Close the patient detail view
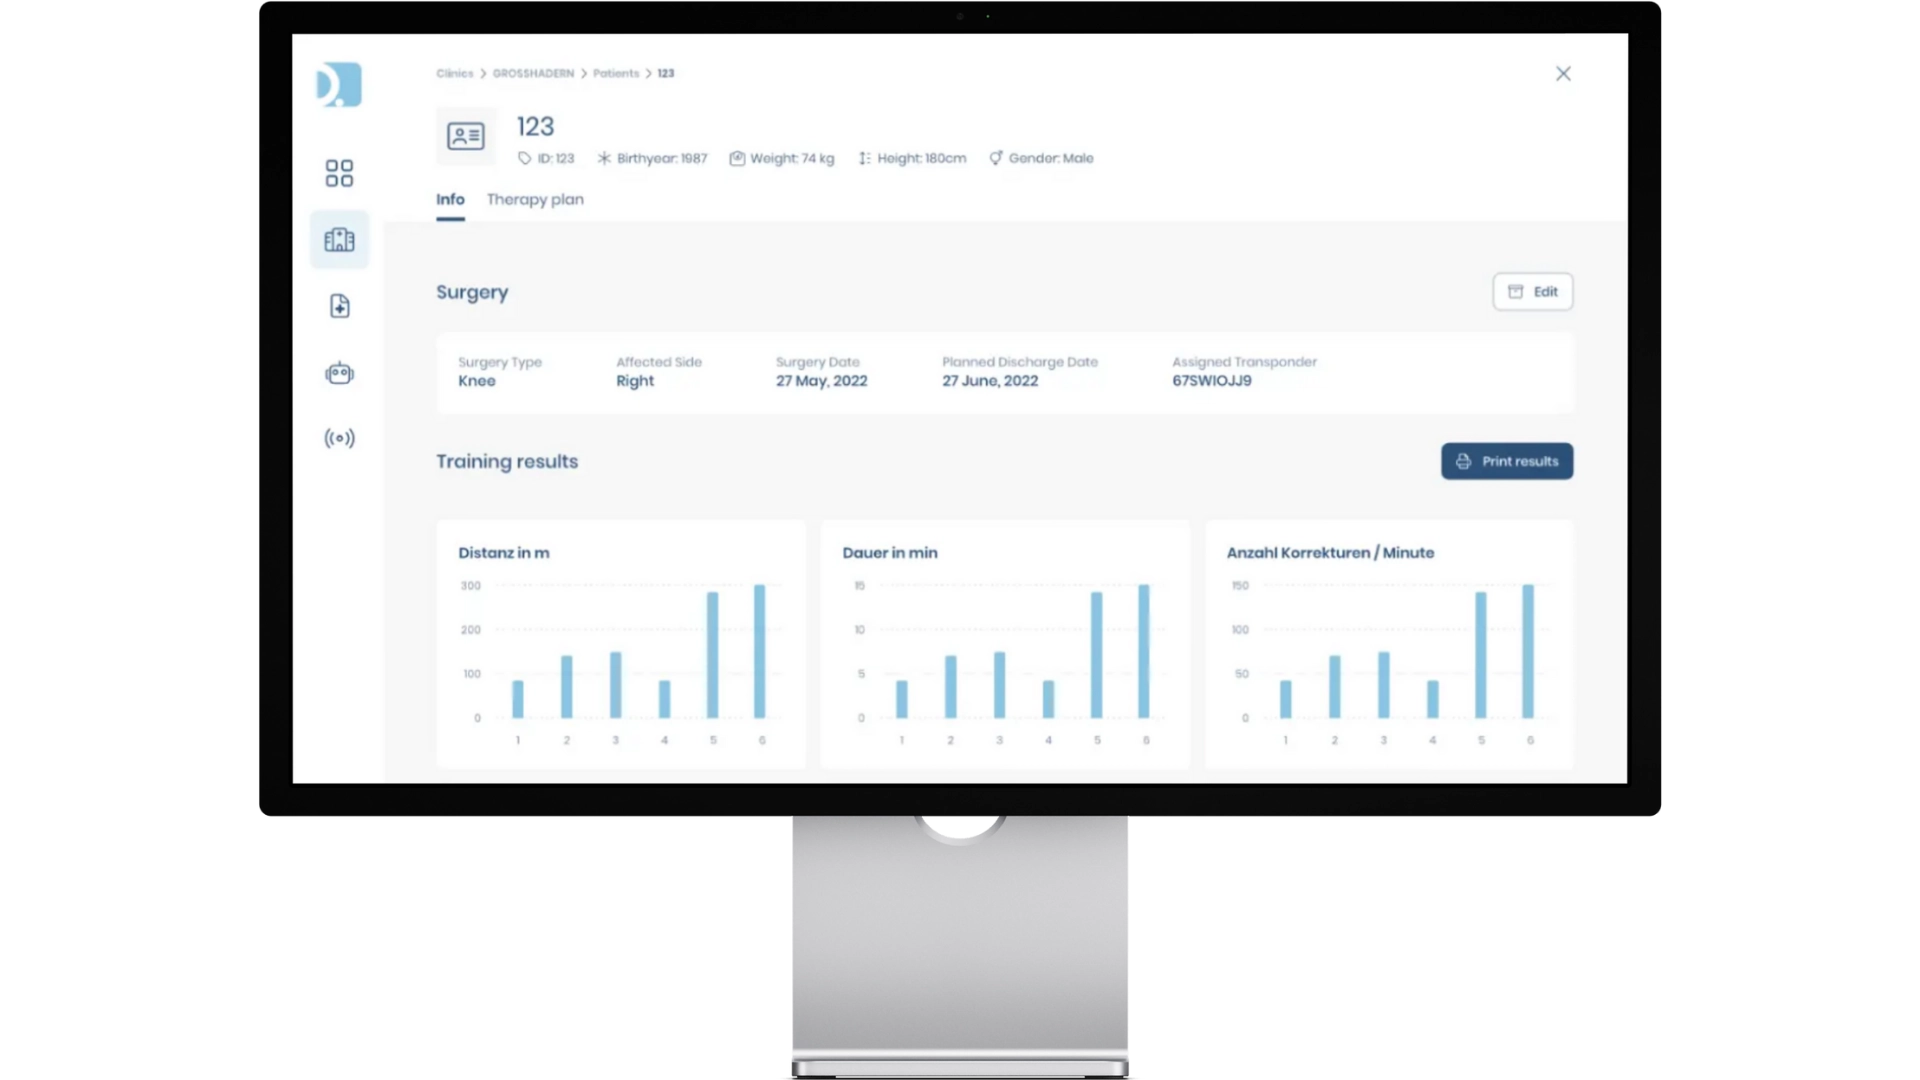This screenshot has height=1080, width=1920. tap(1563, 74)
